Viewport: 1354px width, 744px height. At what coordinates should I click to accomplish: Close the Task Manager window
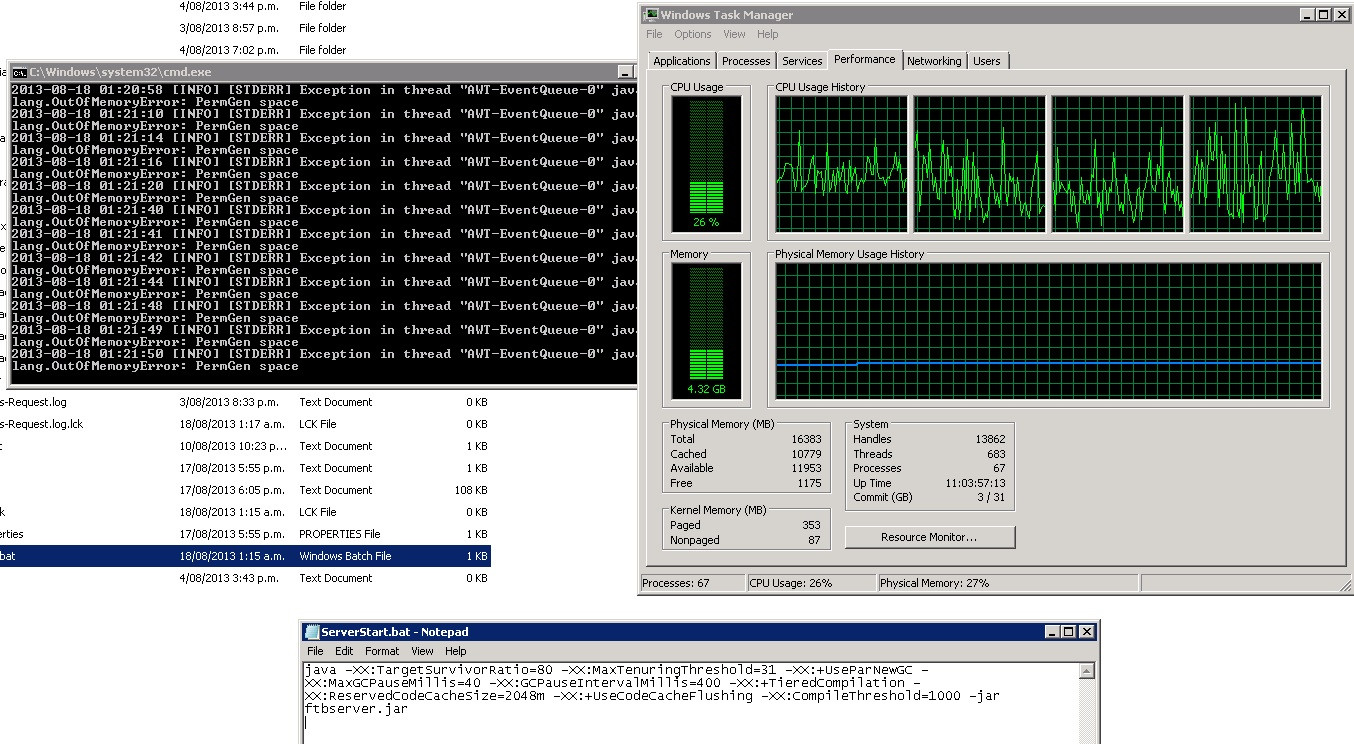(1341, 15)
